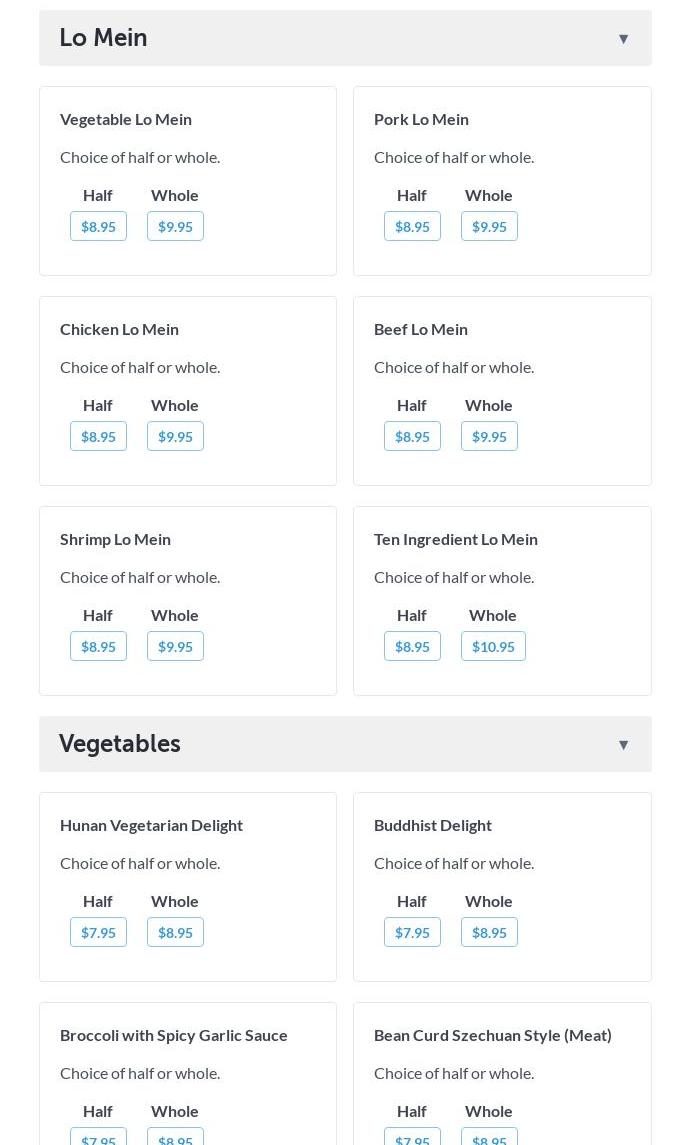The image size is (690, 1145).
Task: Choose Pork Lo Mein whole $9.95
Action: [489, 227]
